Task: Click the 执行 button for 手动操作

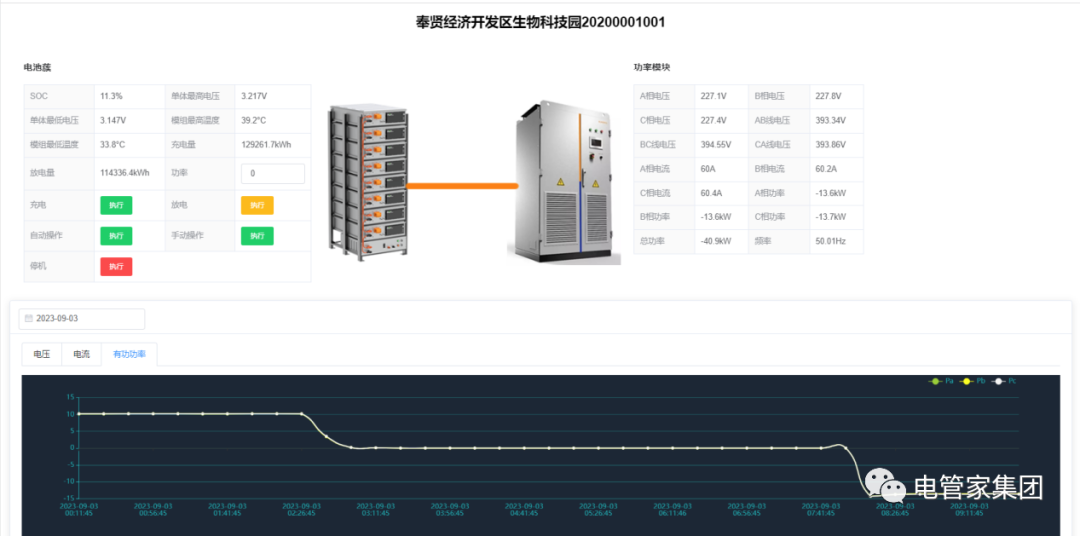Action: (x=257, y=236)
